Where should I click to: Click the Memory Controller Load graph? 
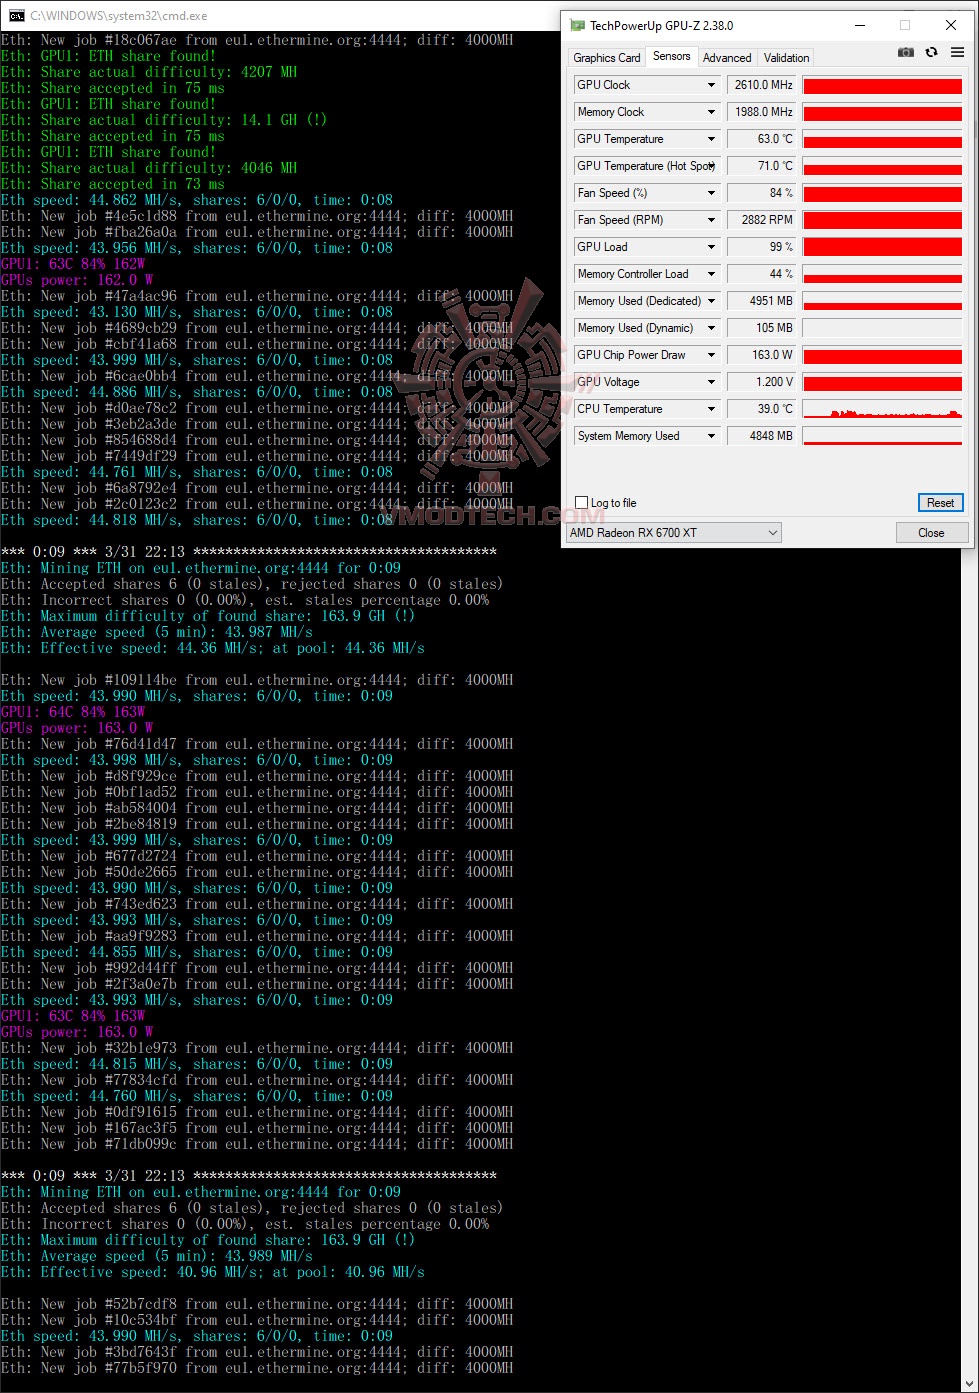pyautogui.click(x=882, y=274)
